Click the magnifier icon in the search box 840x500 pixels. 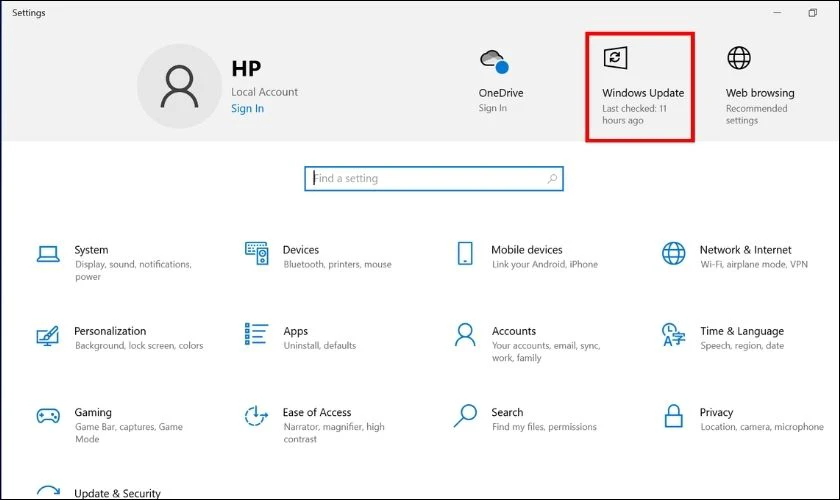552,178
